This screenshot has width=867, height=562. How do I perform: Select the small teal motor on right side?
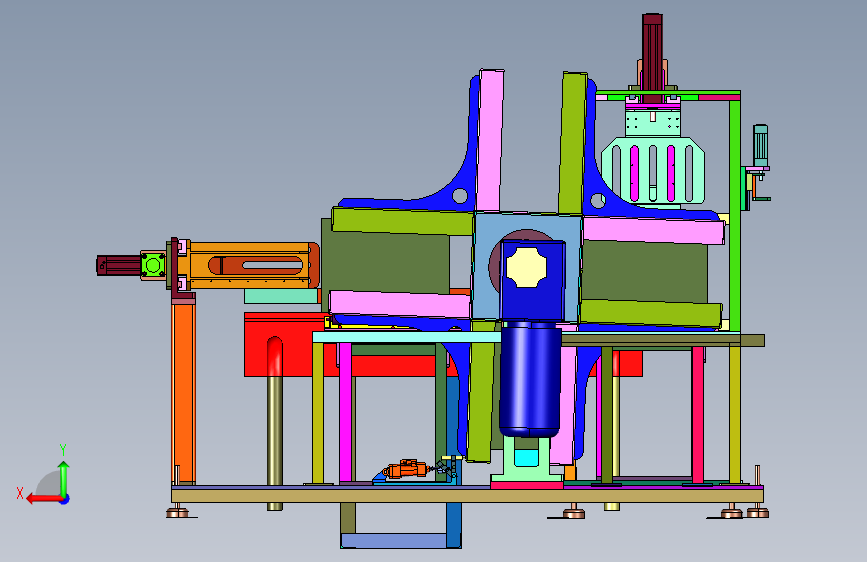click(760, 145)
